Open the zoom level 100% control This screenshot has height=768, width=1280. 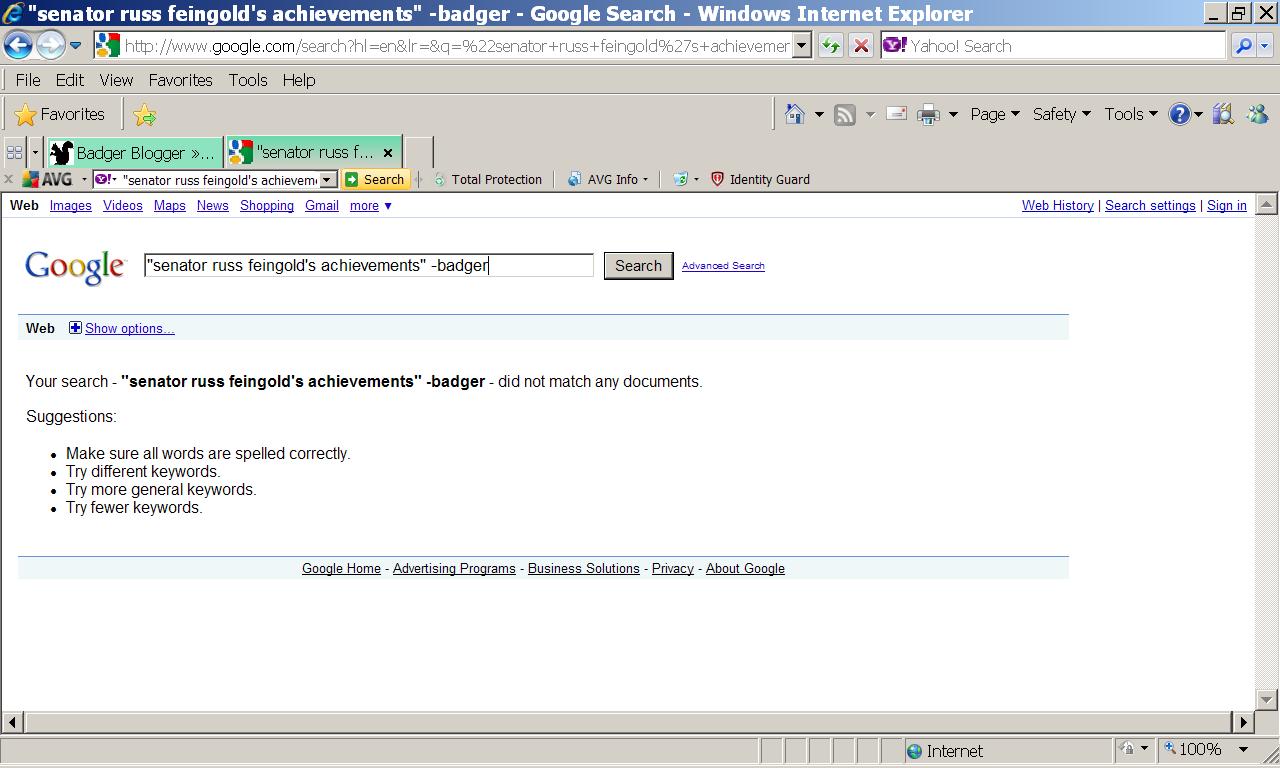pyautogui.click(x=1206, y=750)
